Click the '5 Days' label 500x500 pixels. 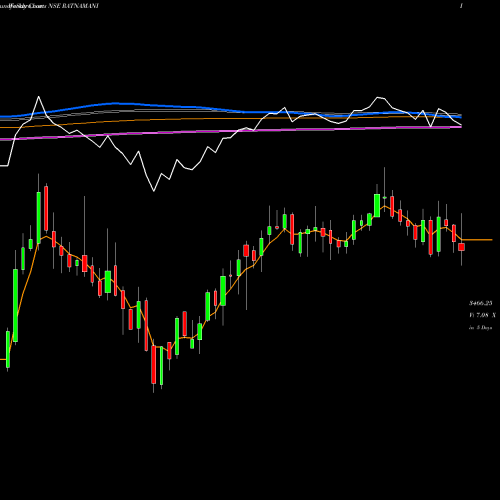[x=484, y=328]
